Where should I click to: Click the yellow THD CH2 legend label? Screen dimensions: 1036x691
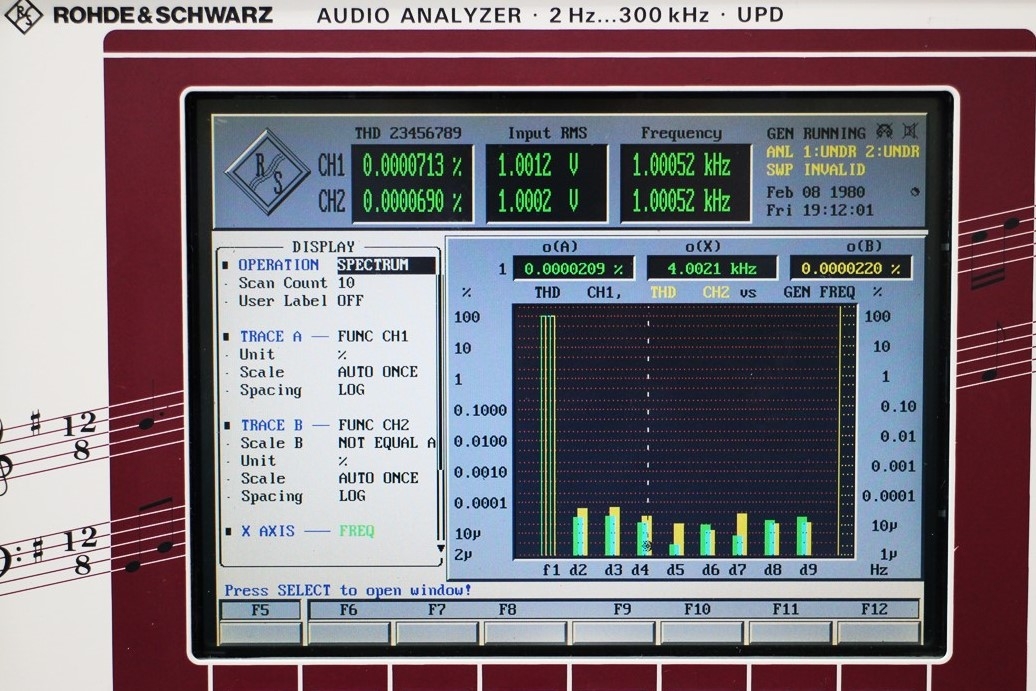point(689,292)
